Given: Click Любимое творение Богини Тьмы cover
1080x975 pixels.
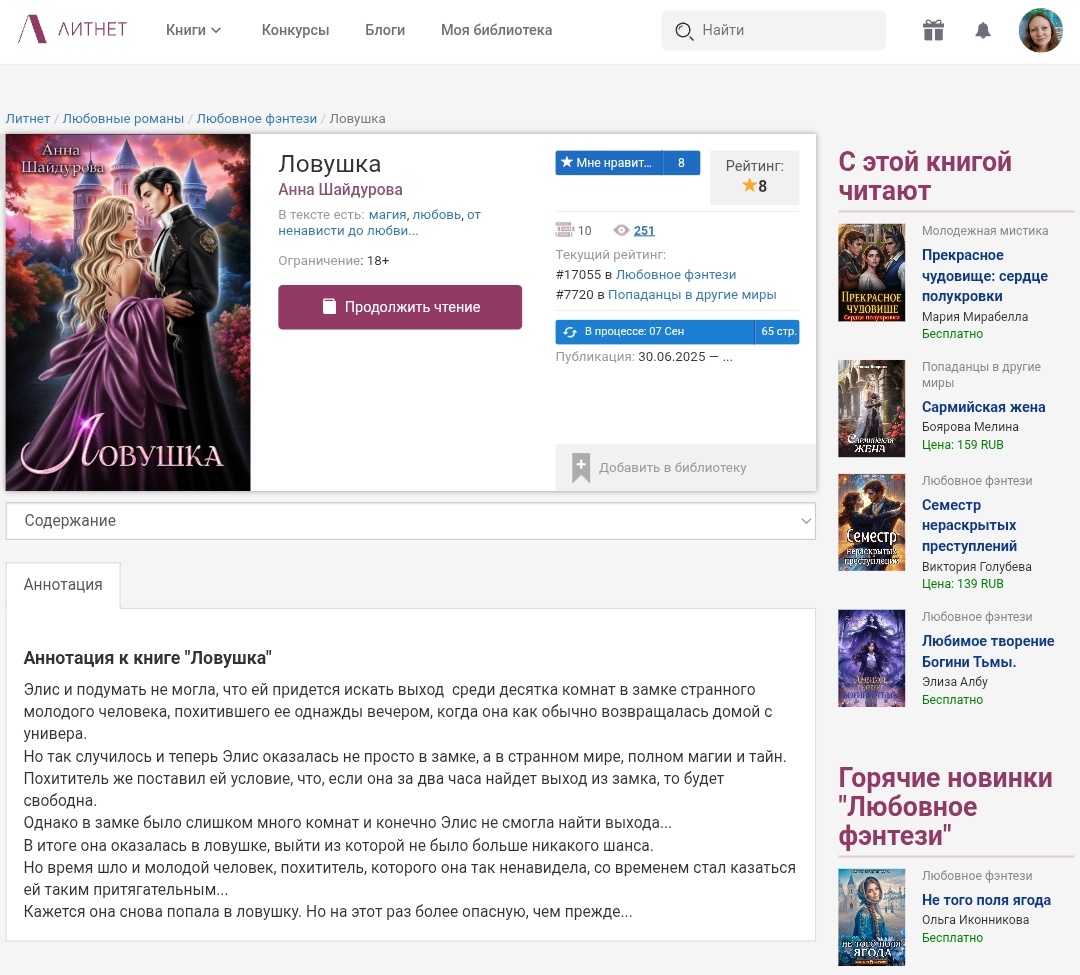Looking at the screenshot, I should tap(871, 658).
